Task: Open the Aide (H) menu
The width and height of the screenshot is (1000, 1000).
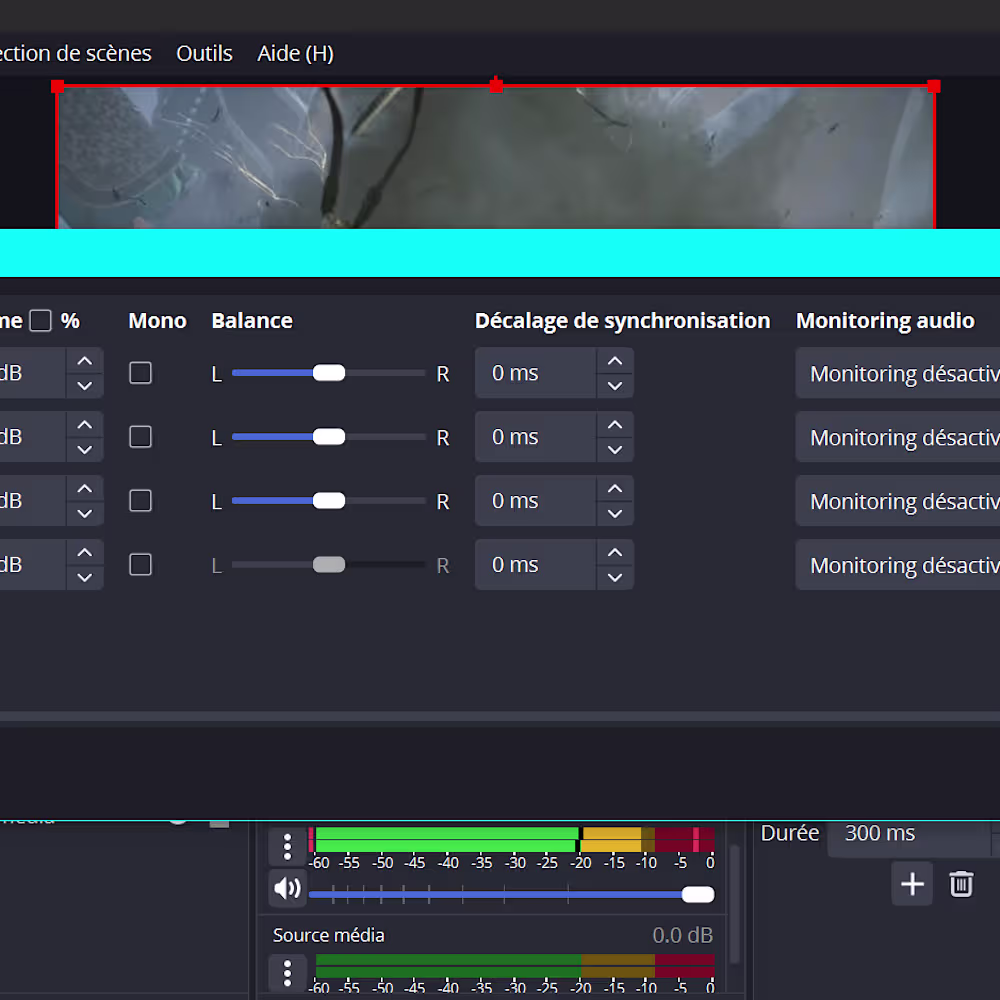Action: pyautogui.click(x=295, y=54)
